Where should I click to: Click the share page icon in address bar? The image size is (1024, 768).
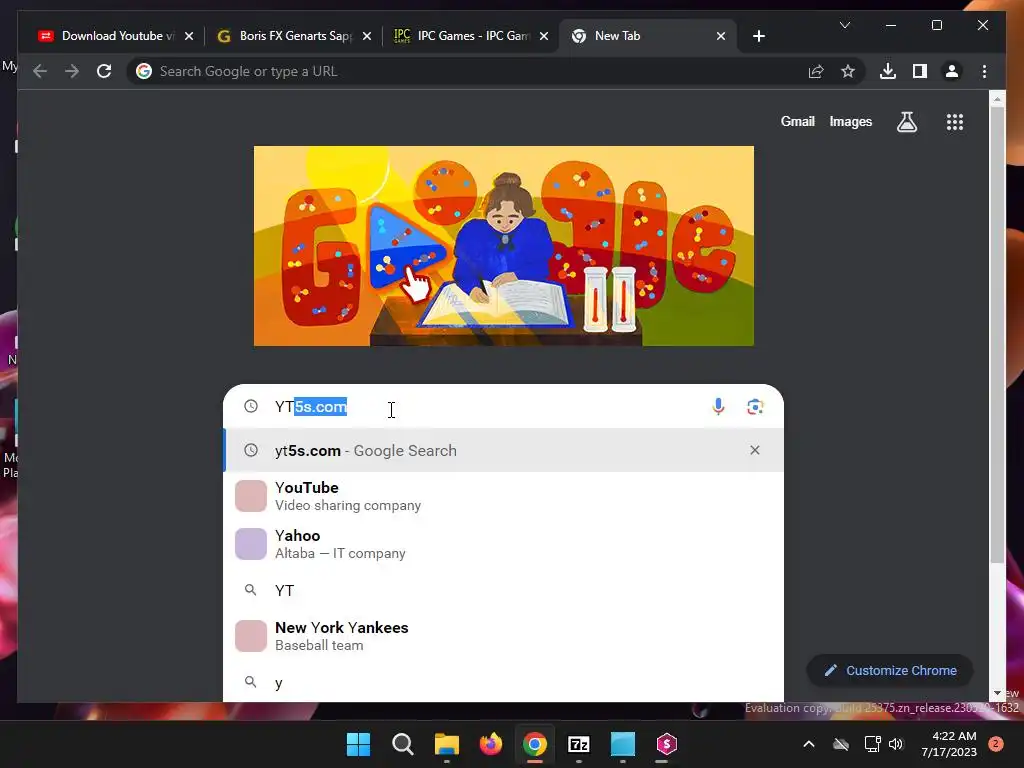816,71
